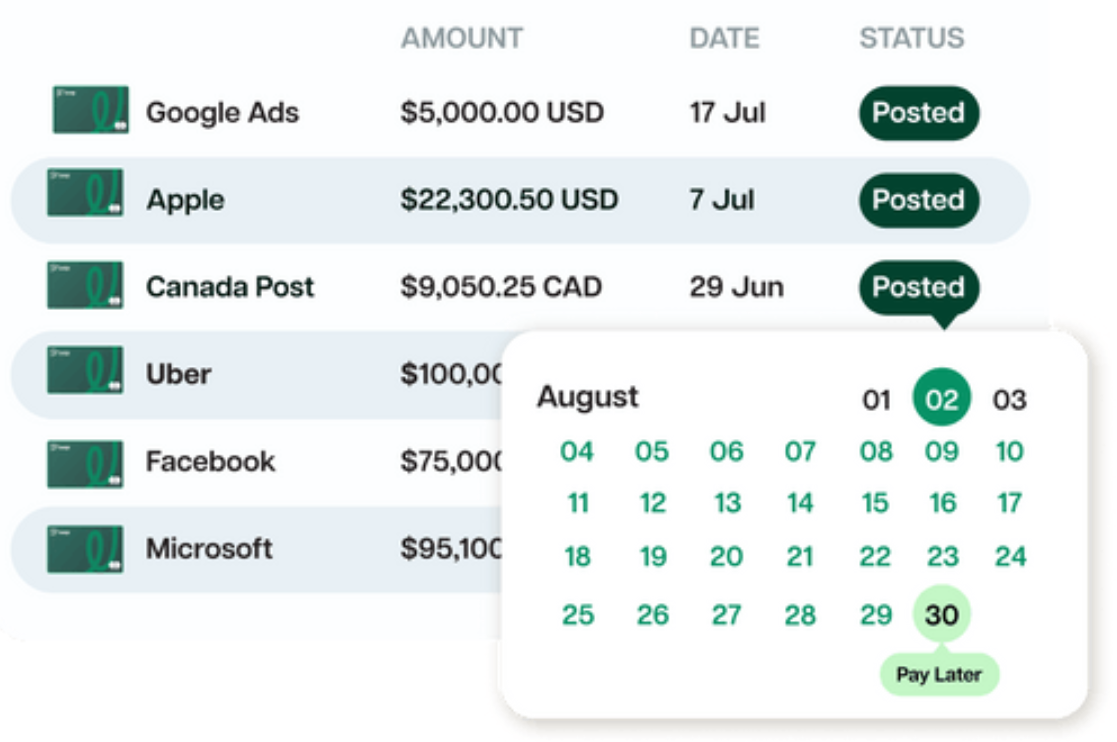Toggle the Posted status for Google Ads
The image size is (1117, 742).
(x=917, y=113)
